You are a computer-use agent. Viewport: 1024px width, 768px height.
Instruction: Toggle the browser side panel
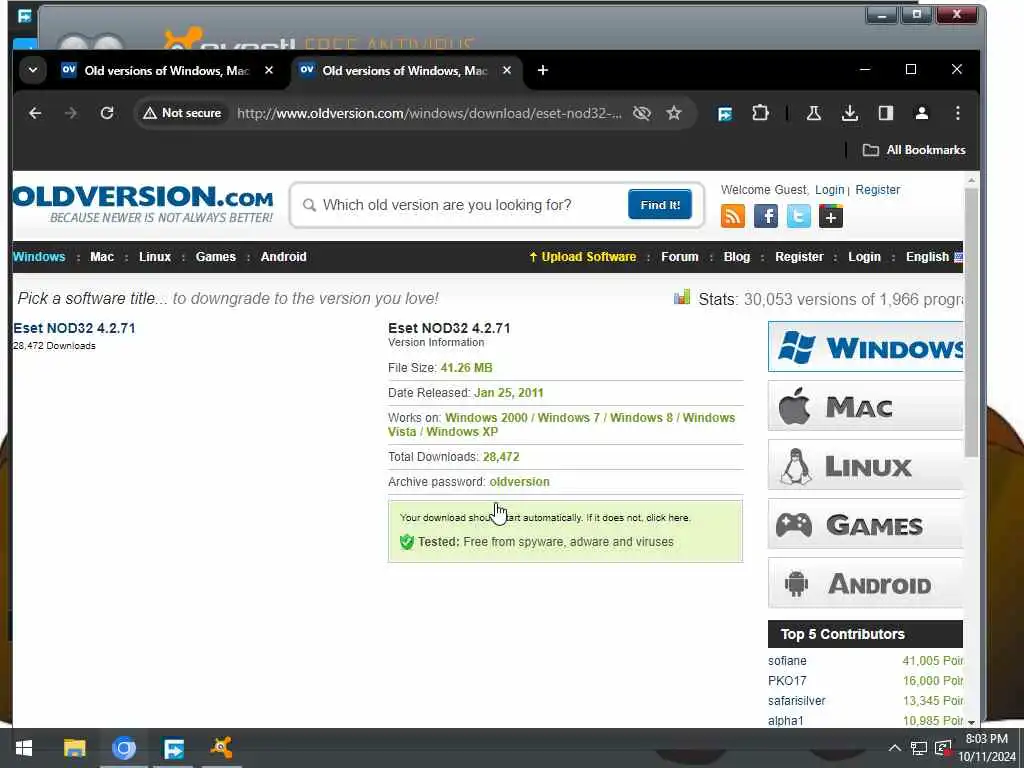point(886,113)
